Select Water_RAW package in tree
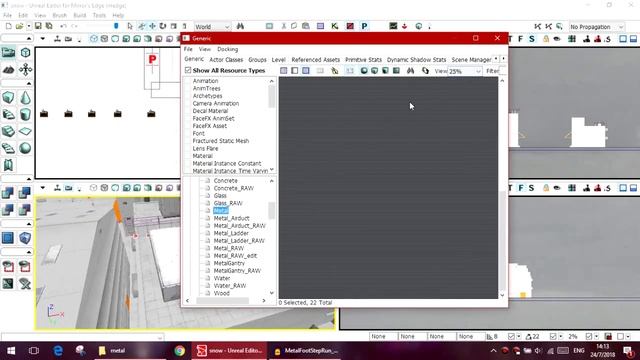The image size is (640, 360). (x=230, y=286)
